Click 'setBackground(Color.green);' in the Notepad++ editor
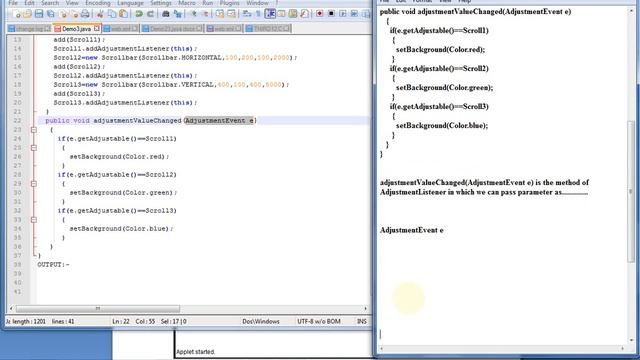 pos(123,193)
